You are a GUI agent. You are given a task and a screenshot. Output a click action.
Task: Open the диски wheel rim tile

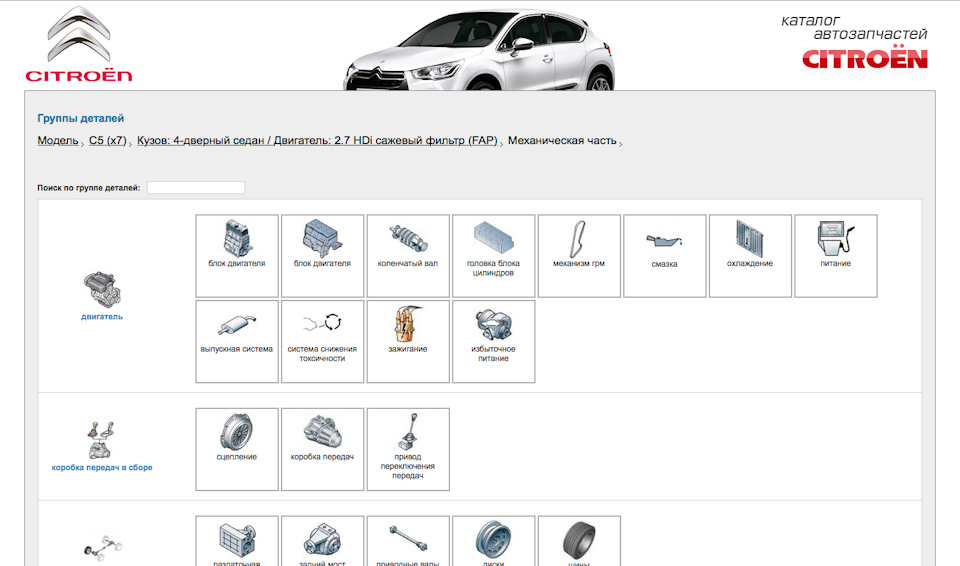(493, 541)
